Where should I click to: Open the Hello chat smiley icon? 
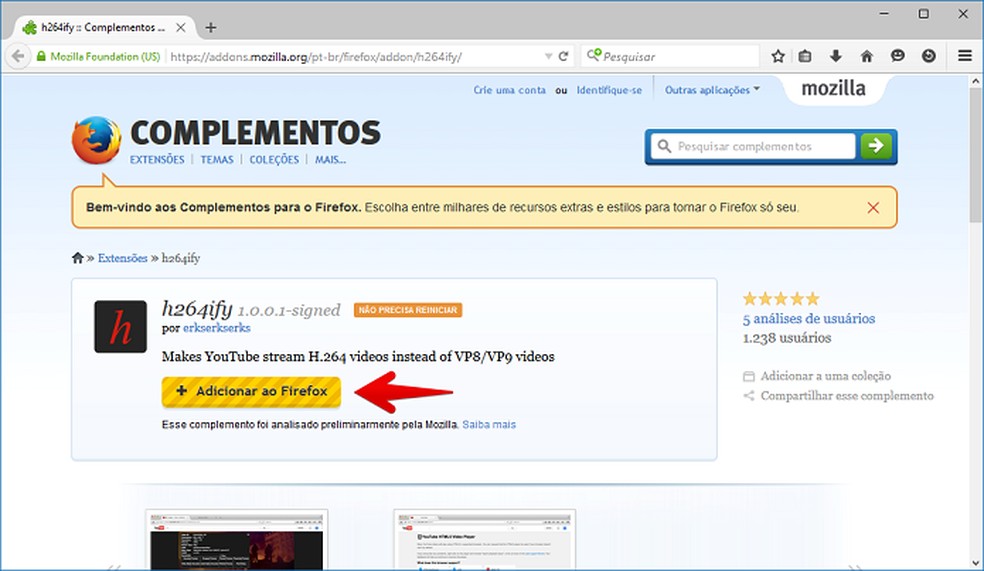pyautogui.click(x=898, y=56)
